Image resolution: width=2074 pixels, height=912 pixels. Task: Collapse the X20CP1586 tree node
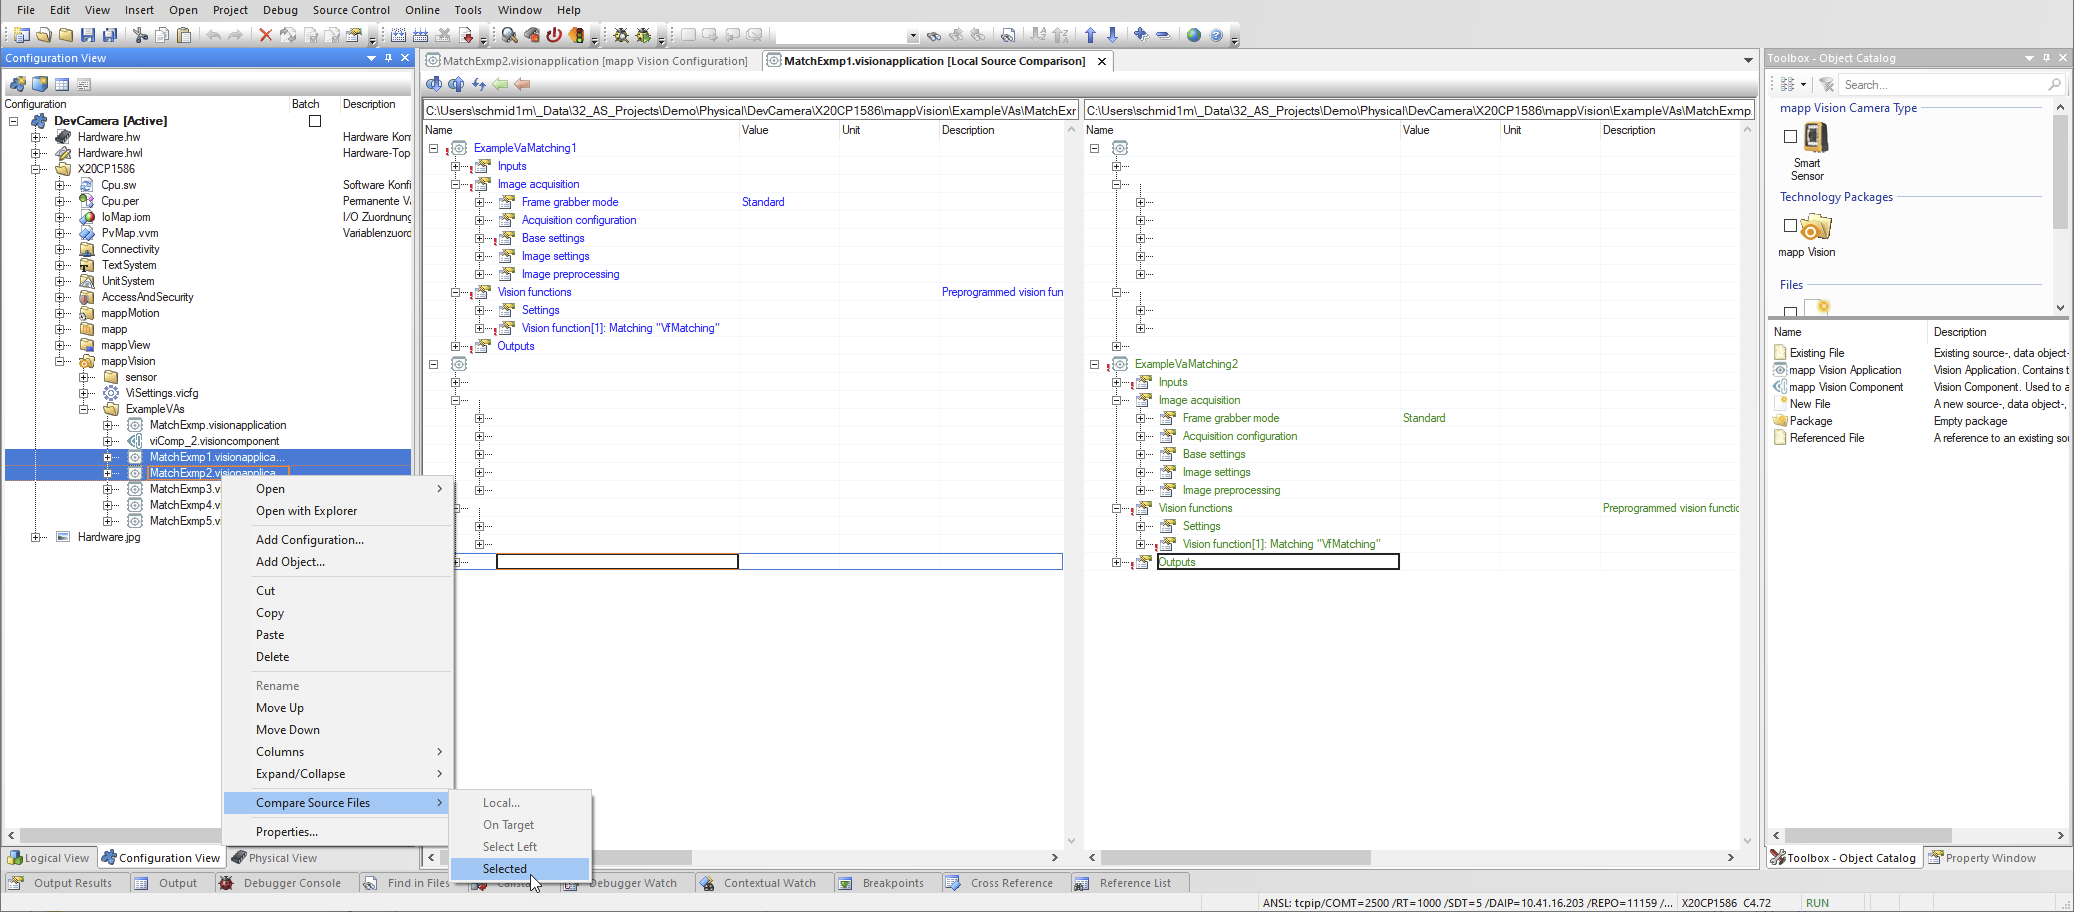click(x=37, y=169)
